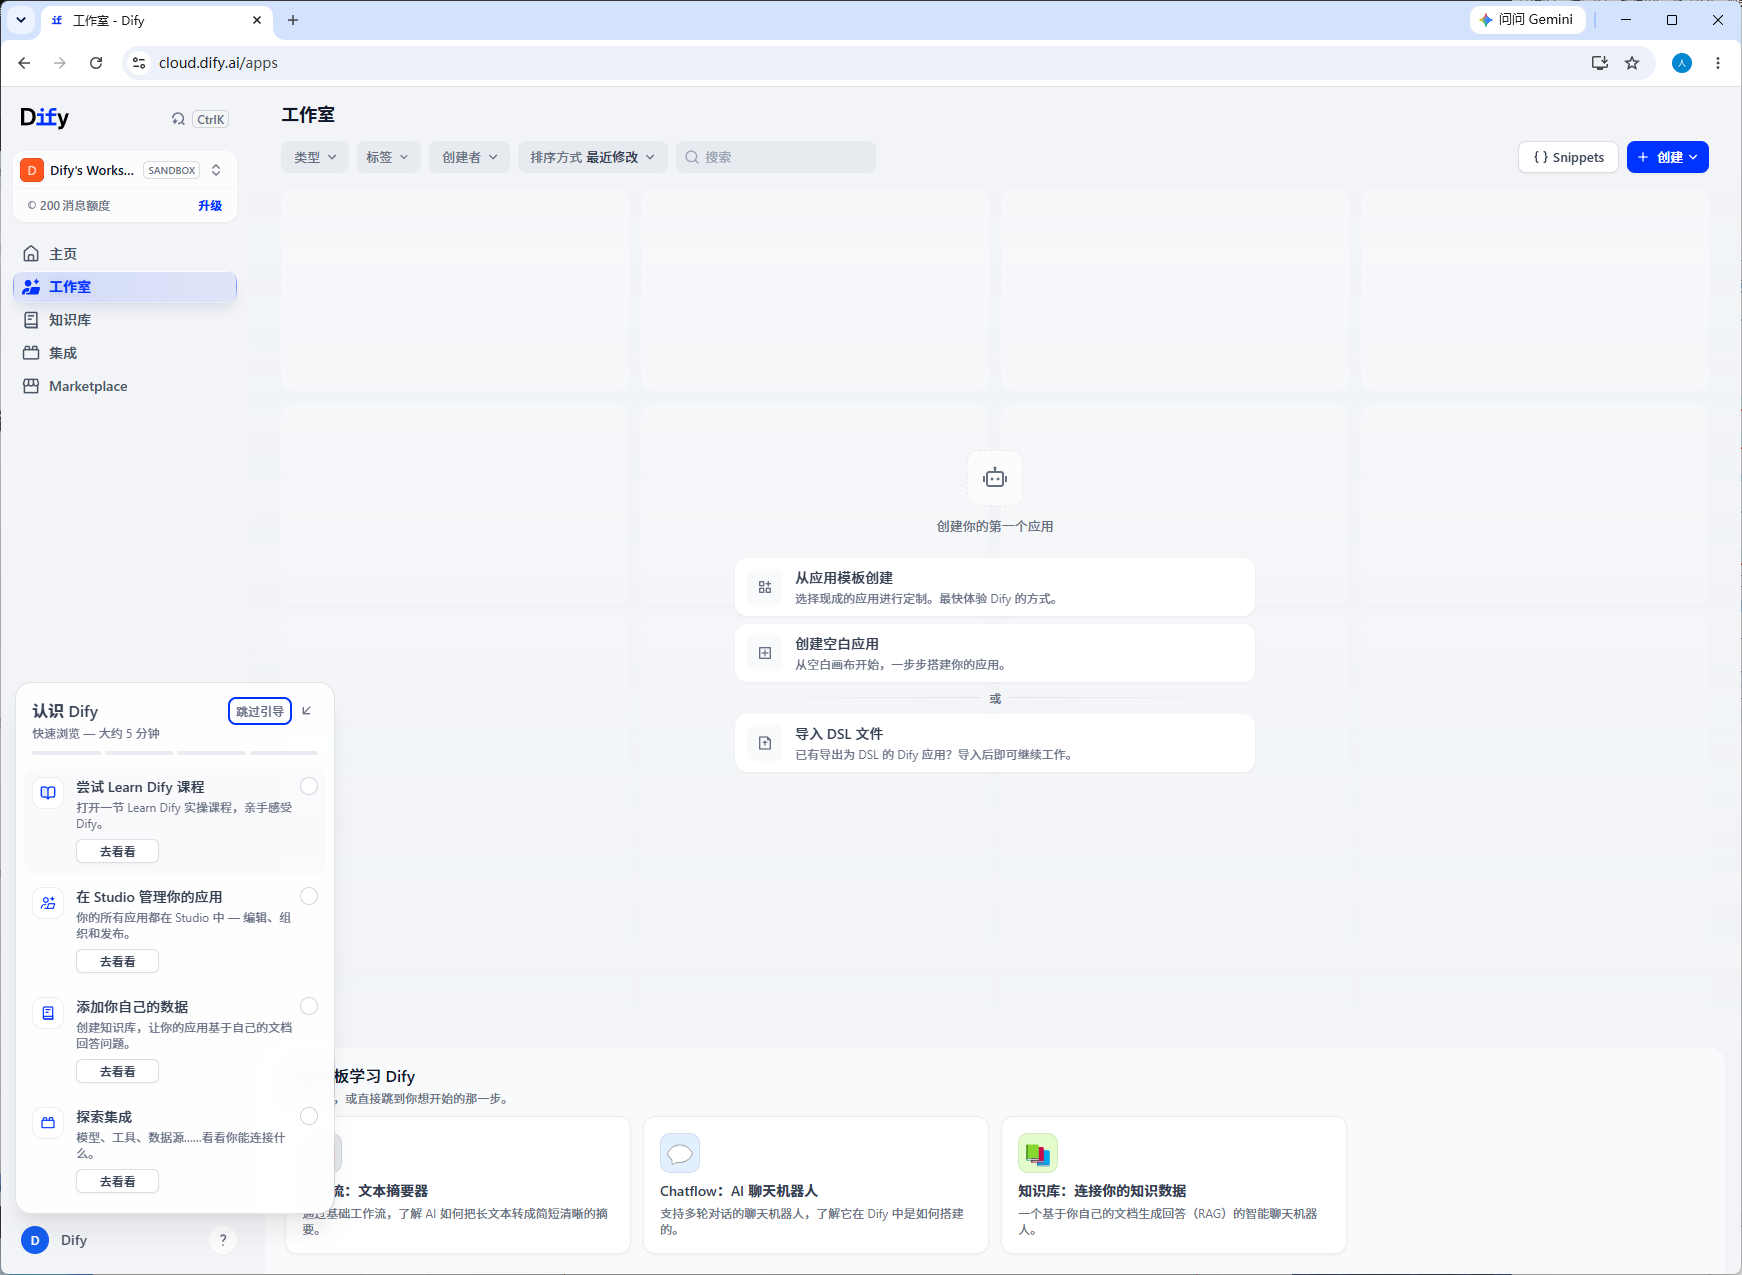Expand the workspace switcher chevrons
Viewport: 1742px width, 1275px height.
(x=216, y=170)
